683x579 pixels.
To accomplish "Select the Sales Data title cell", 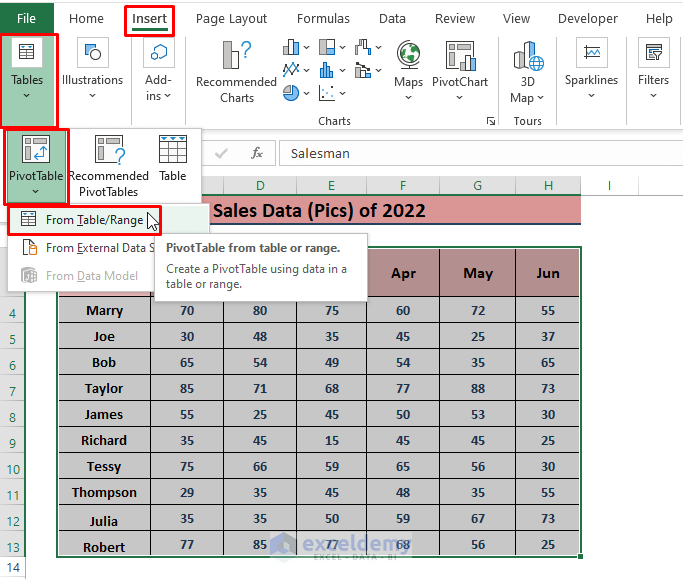I will coord(319,210).
